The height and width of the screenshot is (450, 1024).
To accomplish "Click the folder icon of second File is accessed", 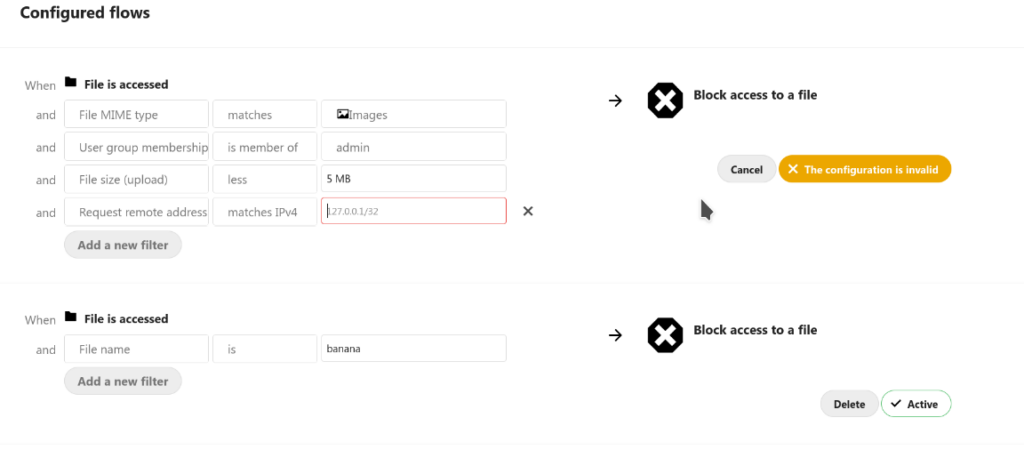I will [71, 317].
